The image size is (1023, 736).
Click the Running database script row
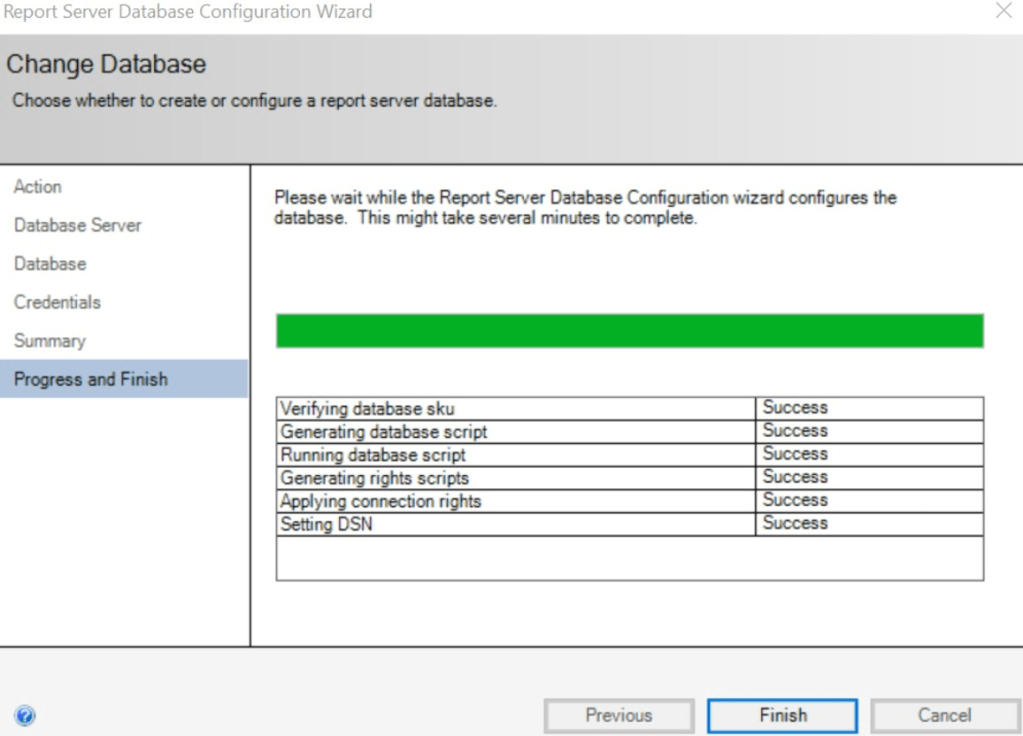373,455
